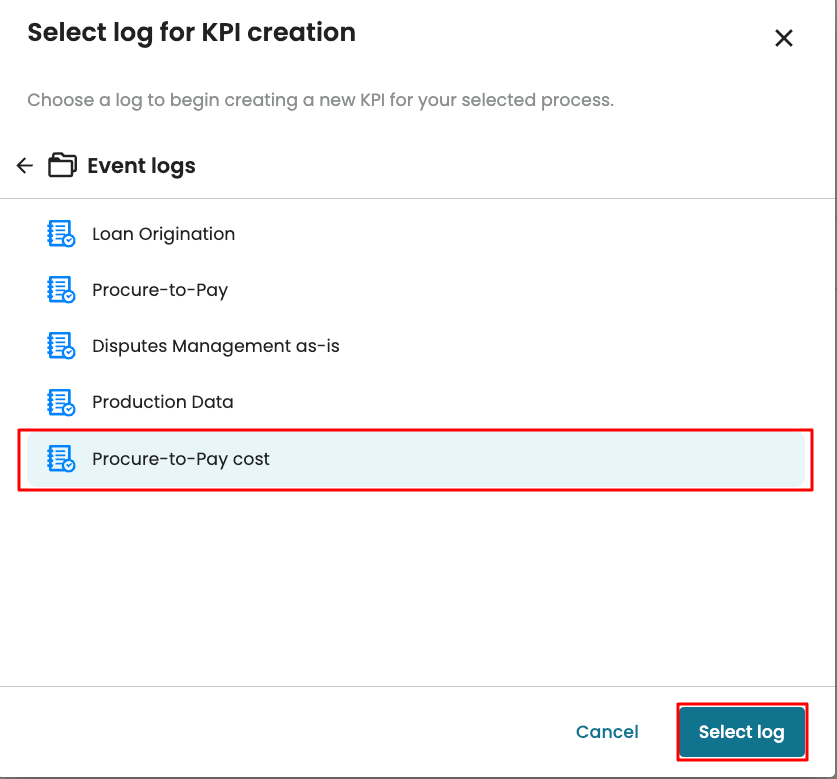This screenshot has width=837, height=779.
Task: Click the Event logs folder icon
Action: click(x=62, y=166)
